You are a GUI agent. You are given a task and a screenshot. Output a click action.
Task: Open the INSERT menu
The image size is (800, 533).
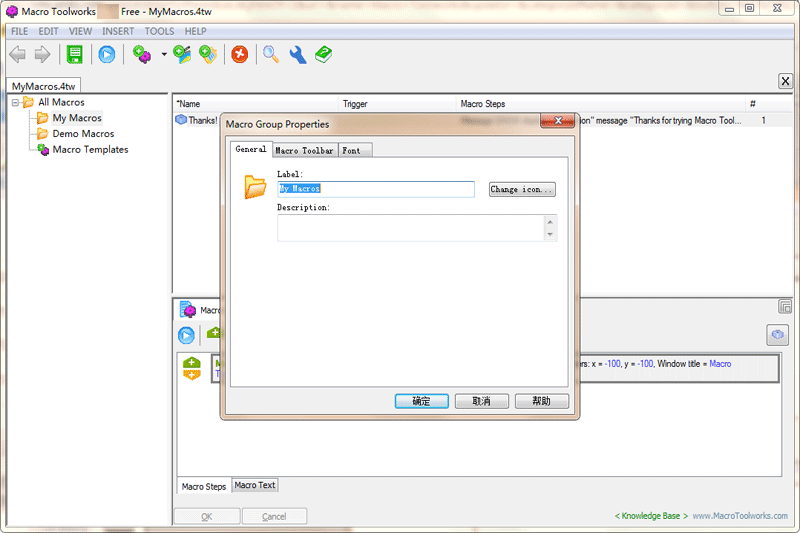point(118,31)
